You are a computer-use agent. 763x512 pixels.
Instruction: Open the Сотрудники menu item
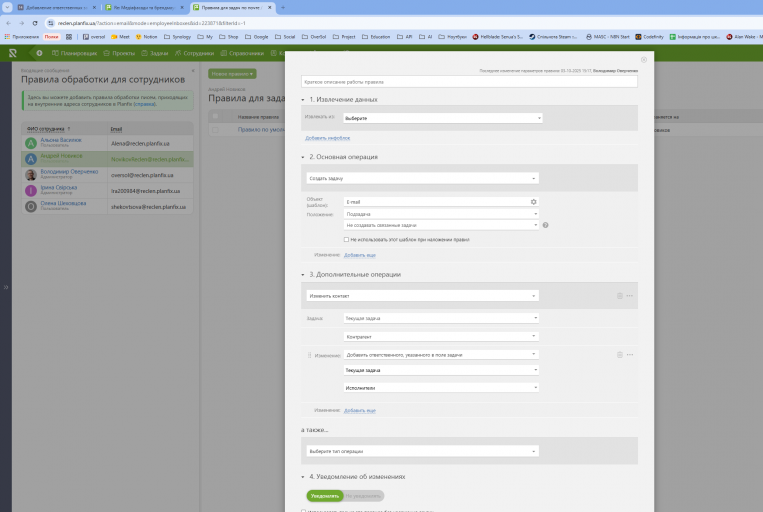(194, 53)
